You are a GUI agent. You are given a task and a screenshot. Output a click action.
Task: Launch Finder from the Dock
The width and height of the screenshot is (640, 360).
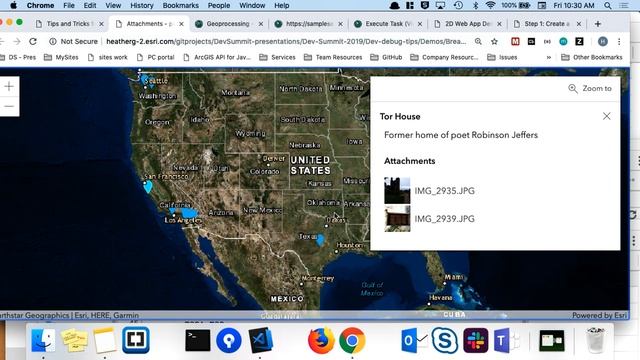coord(43,340)
